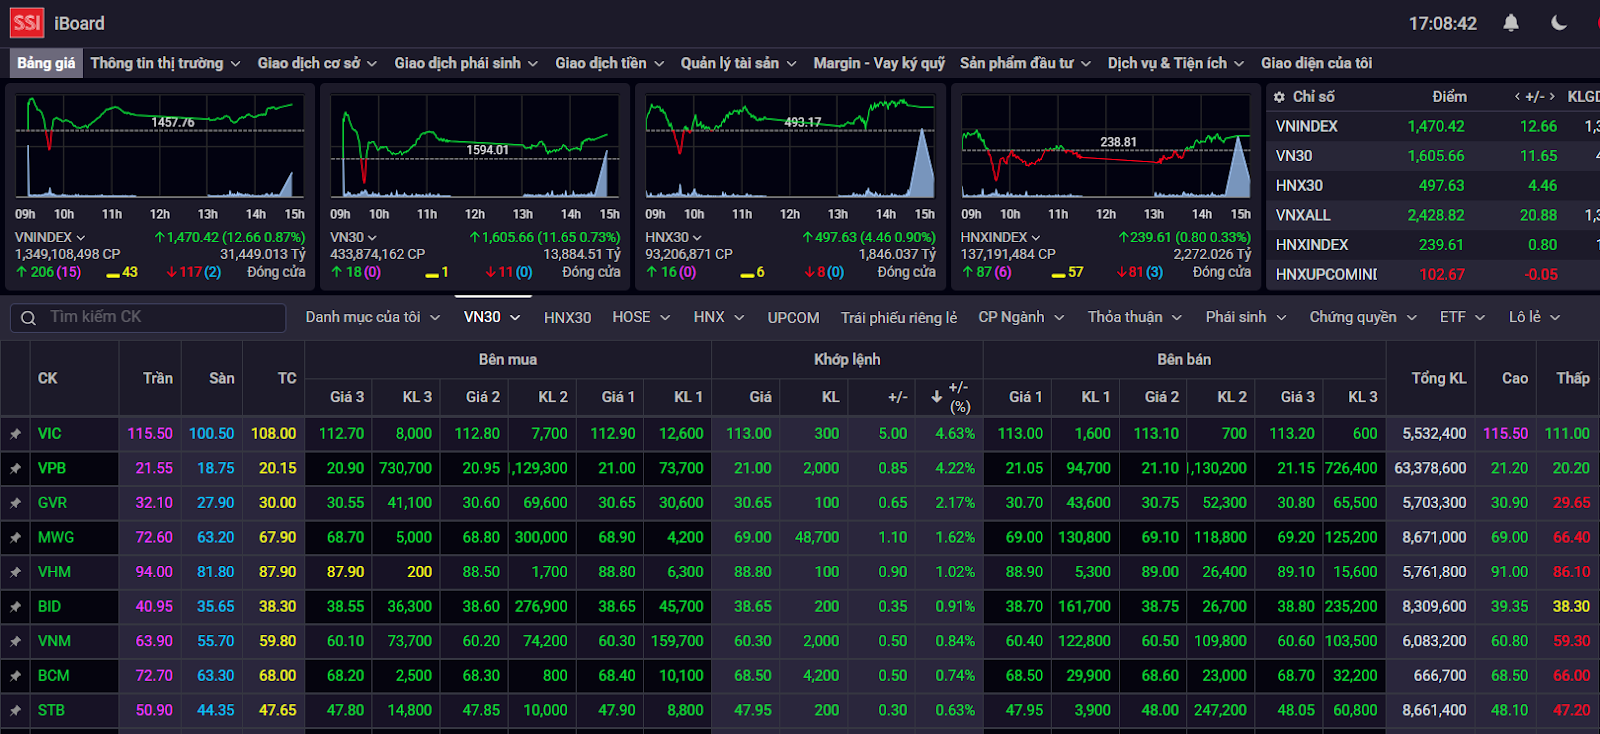Select HNXUPCOMINDEX row in index list
This screenshot has width=1600, height=734.
[1435, 274]
